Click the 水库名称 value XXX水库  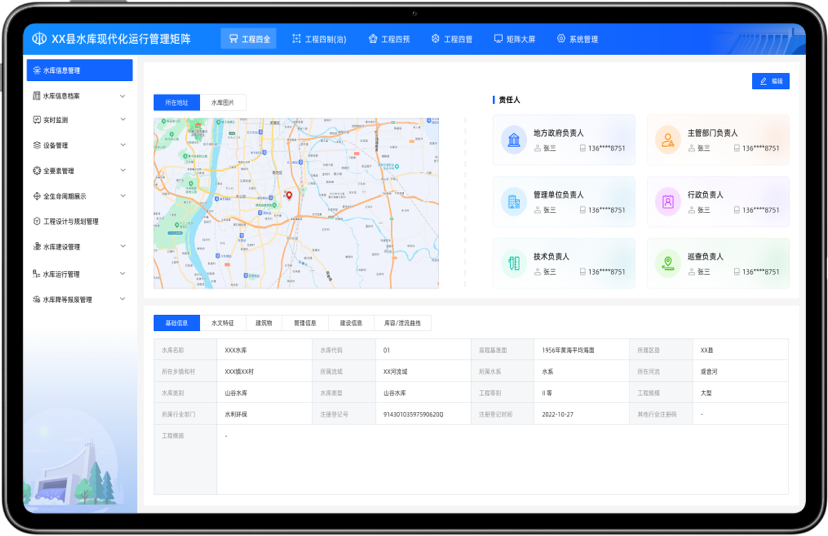click(x=236, y=350)
